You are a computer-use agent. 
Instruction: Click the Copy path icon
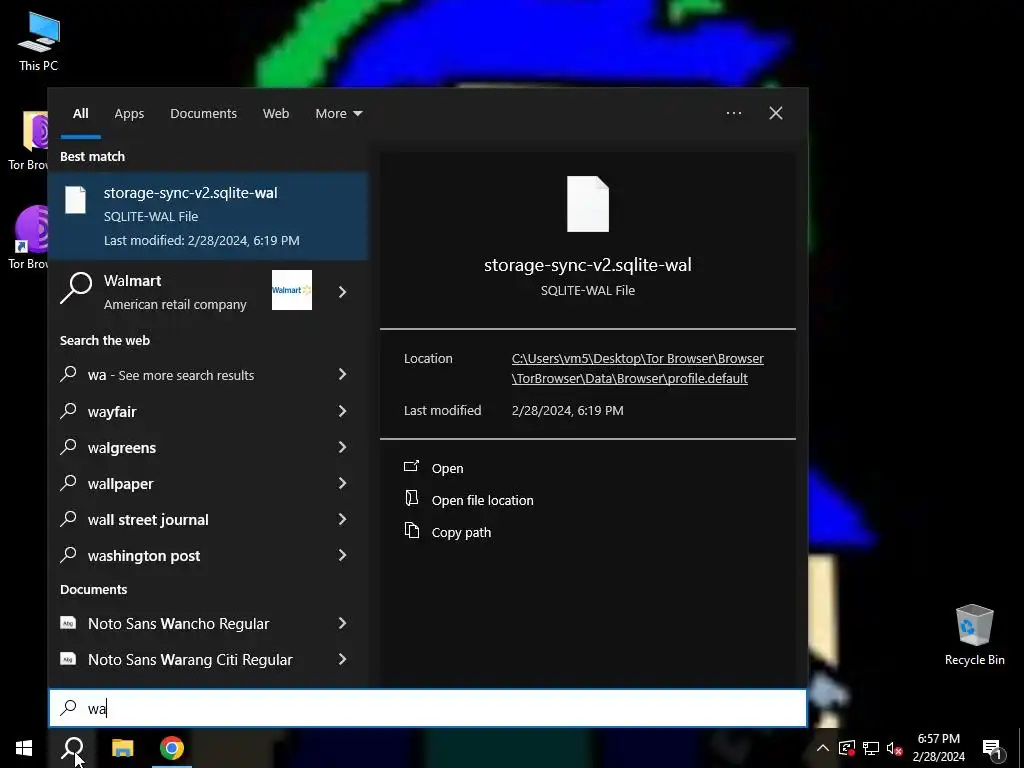click(411, 530)
